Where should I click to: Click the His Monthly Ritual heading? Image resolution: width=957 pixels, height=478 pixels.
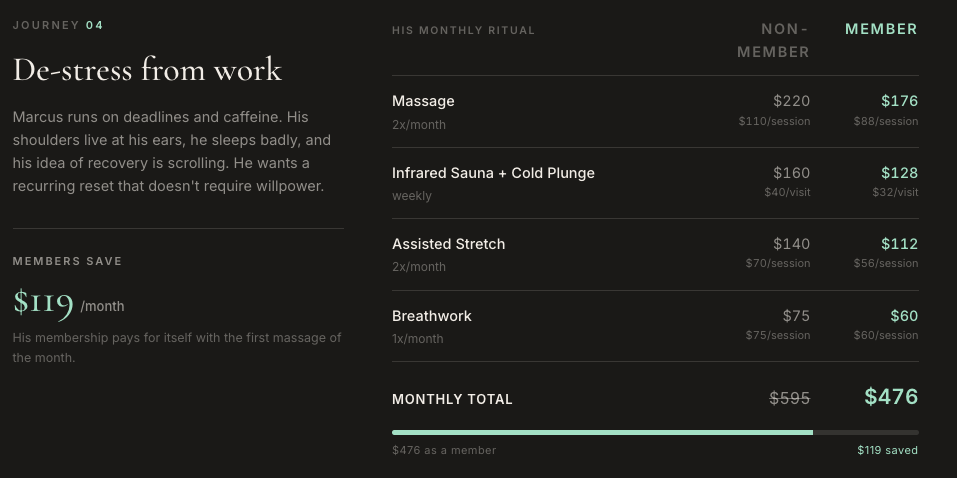coord(463,30)
